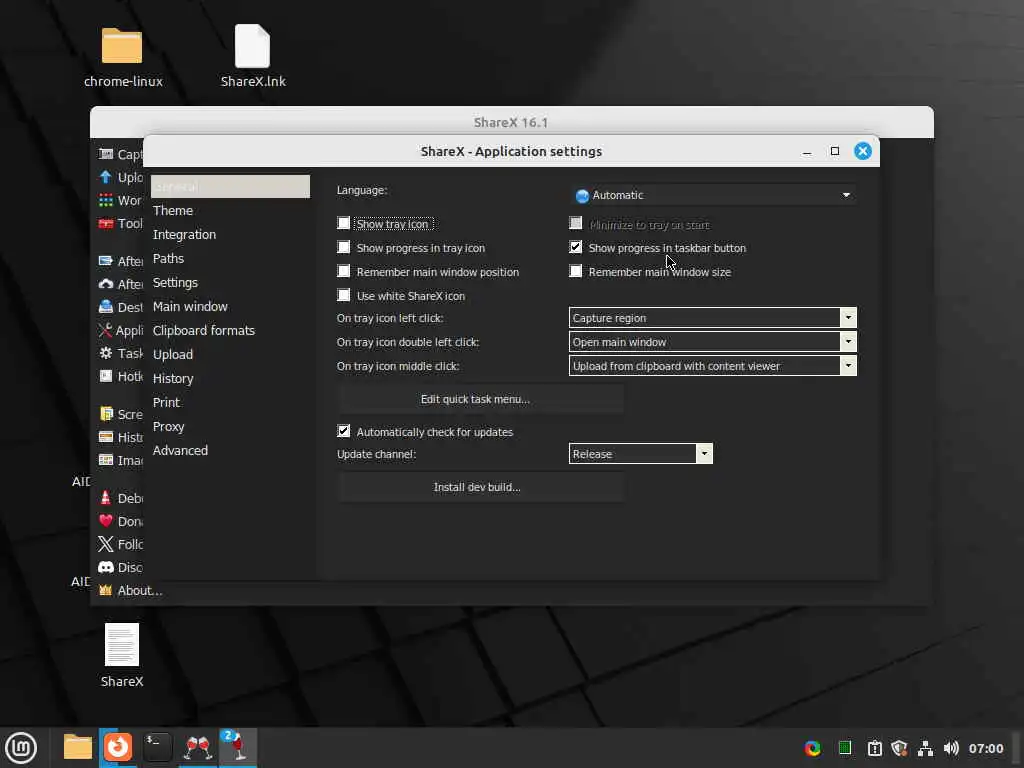Switch to Wine ShareX taskbar window with badge 2
Viewport: 1024px width, 768px height.
[x=238, y=746]
